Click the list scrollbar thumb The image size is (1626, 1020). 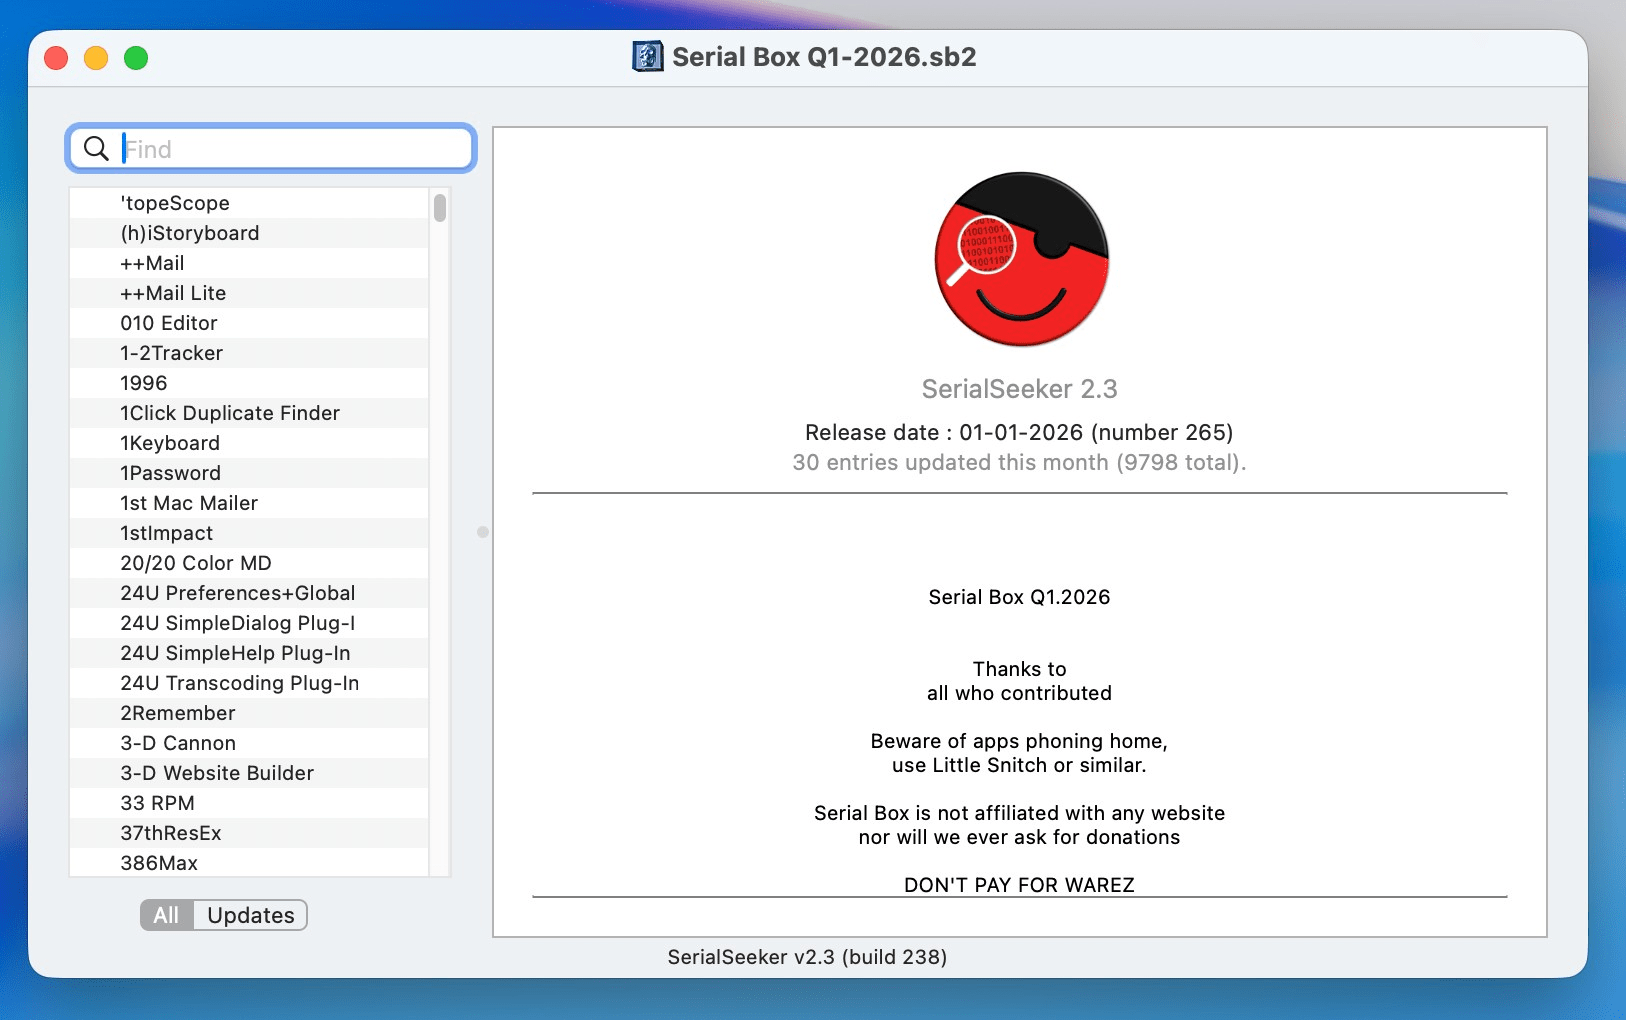coord(439,210)
